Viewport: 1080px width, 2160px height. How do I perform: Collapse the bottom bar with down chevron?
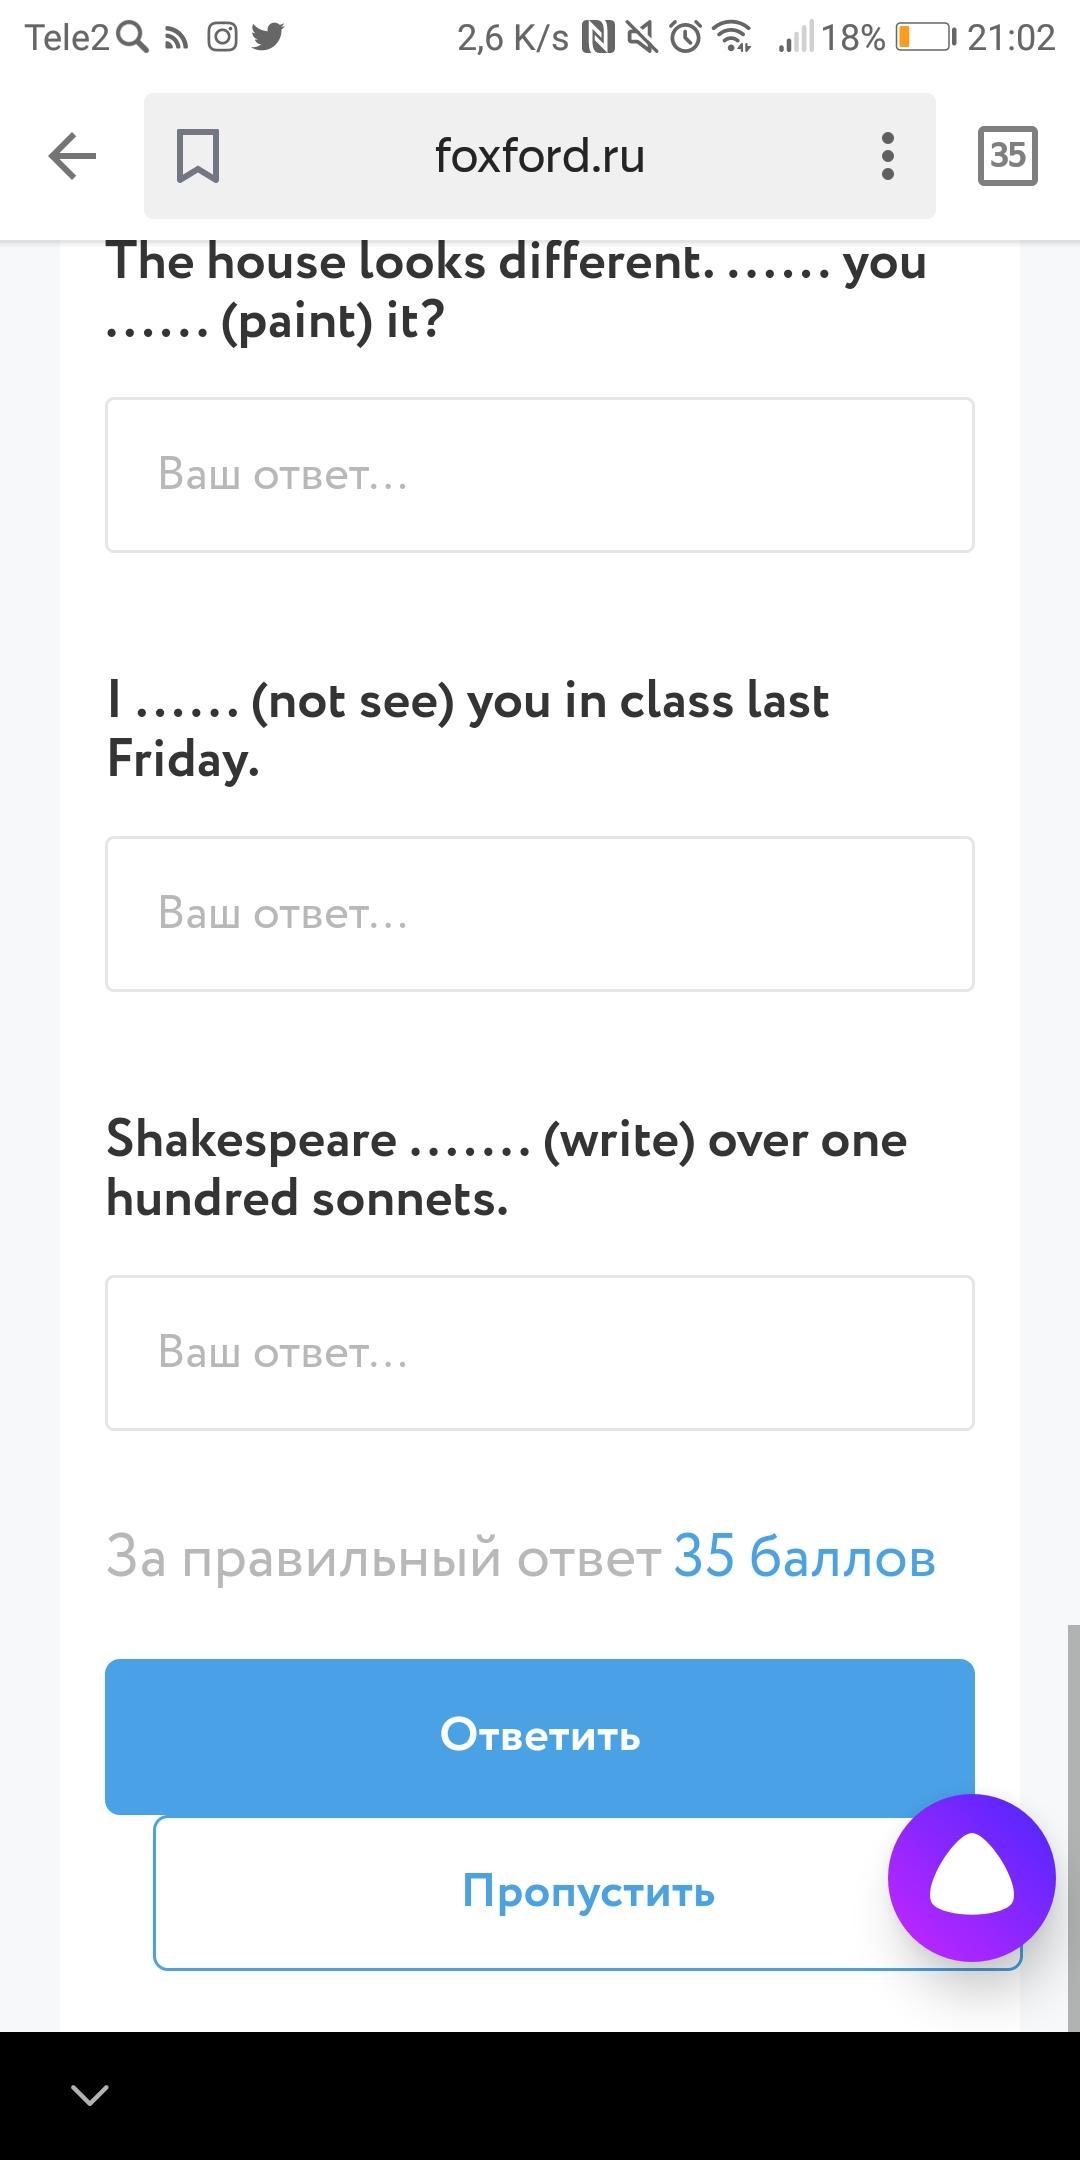click(90, 2095)
